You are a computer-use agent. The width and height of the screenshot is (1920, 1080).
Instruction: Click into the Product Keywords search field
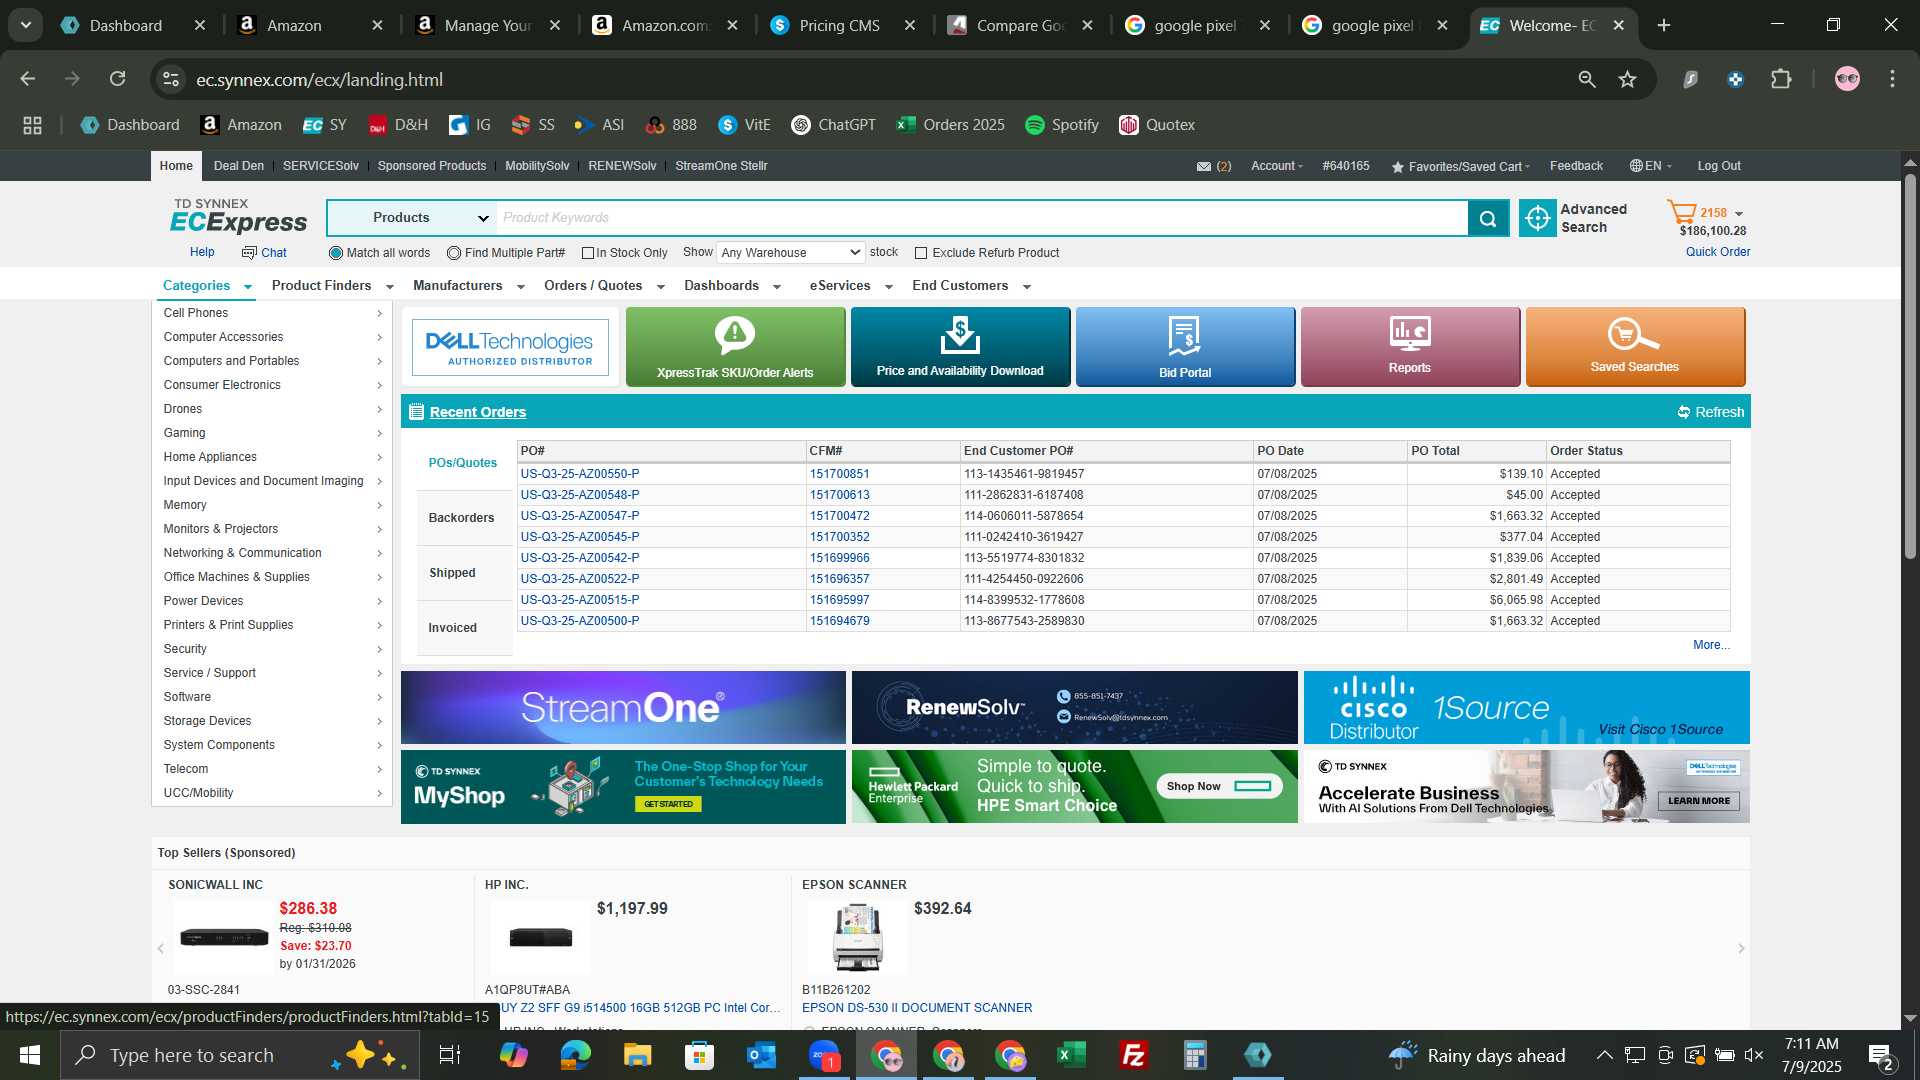click(982, 218)
